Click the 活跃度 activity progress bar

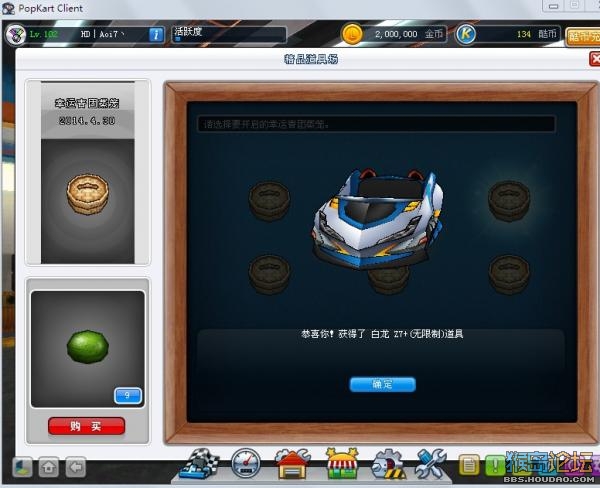229,34
